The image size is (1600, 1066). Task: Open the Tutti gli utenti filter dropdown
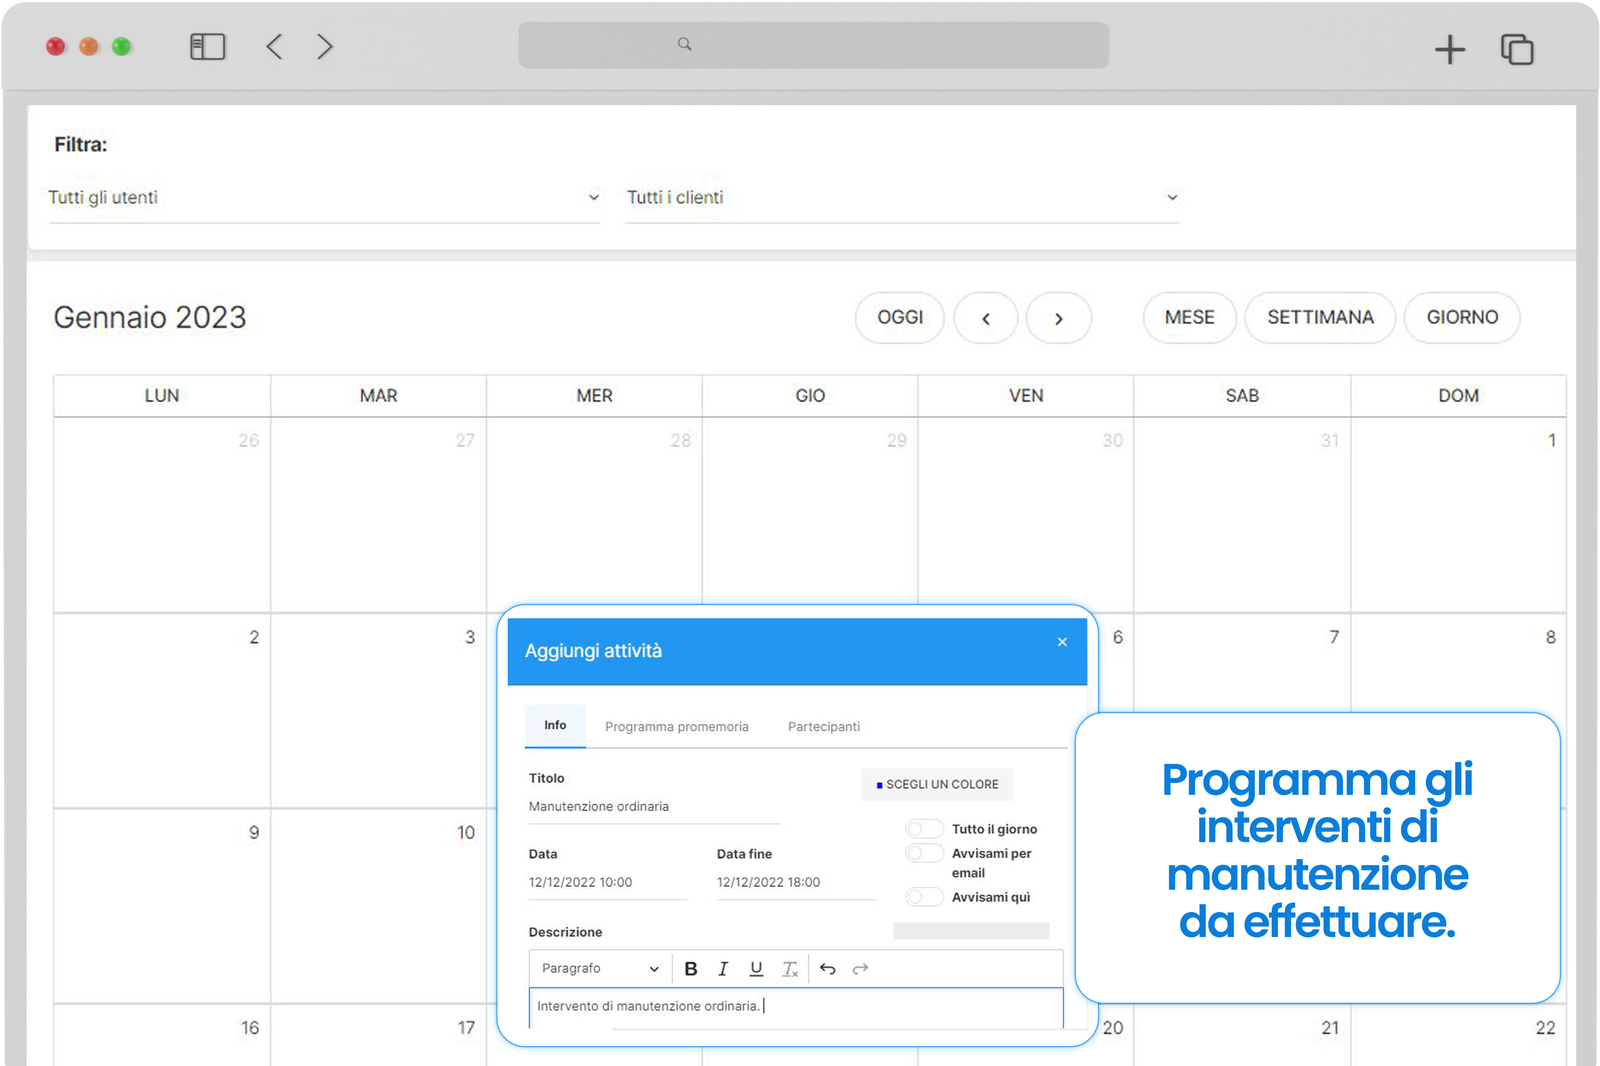324,198
